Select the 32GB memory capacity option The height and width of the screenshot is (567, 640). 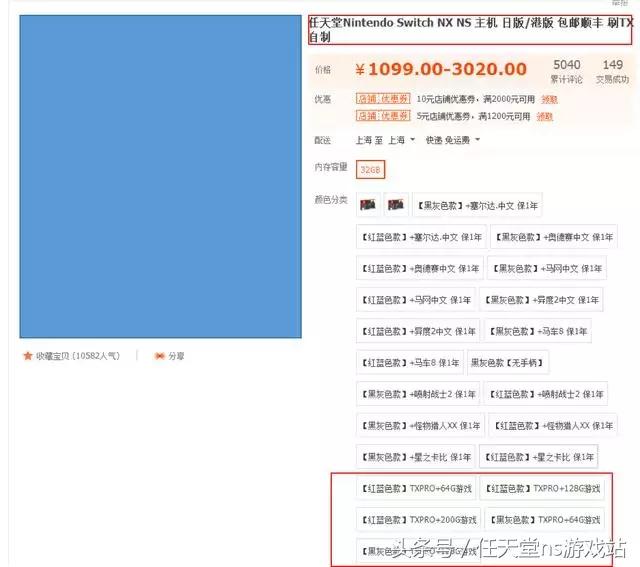tap(370, 170)
